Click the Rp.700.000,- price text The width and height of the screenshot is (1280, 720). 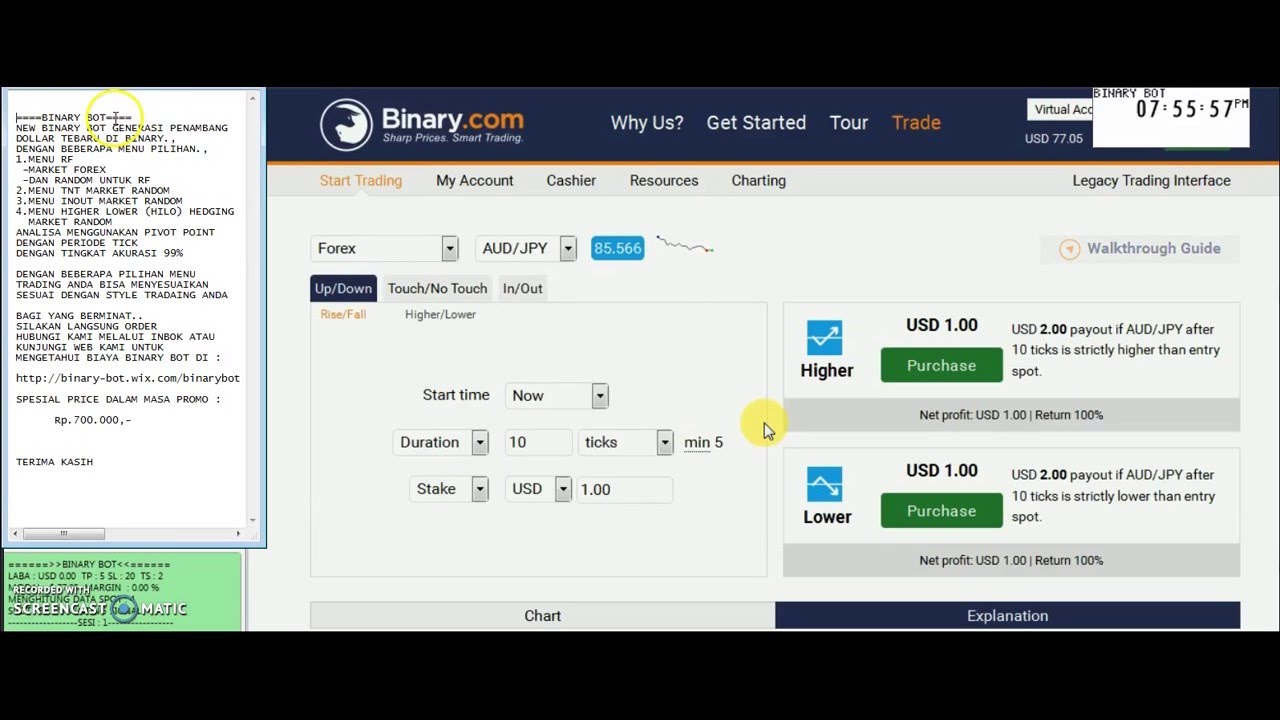click(93, 420)
